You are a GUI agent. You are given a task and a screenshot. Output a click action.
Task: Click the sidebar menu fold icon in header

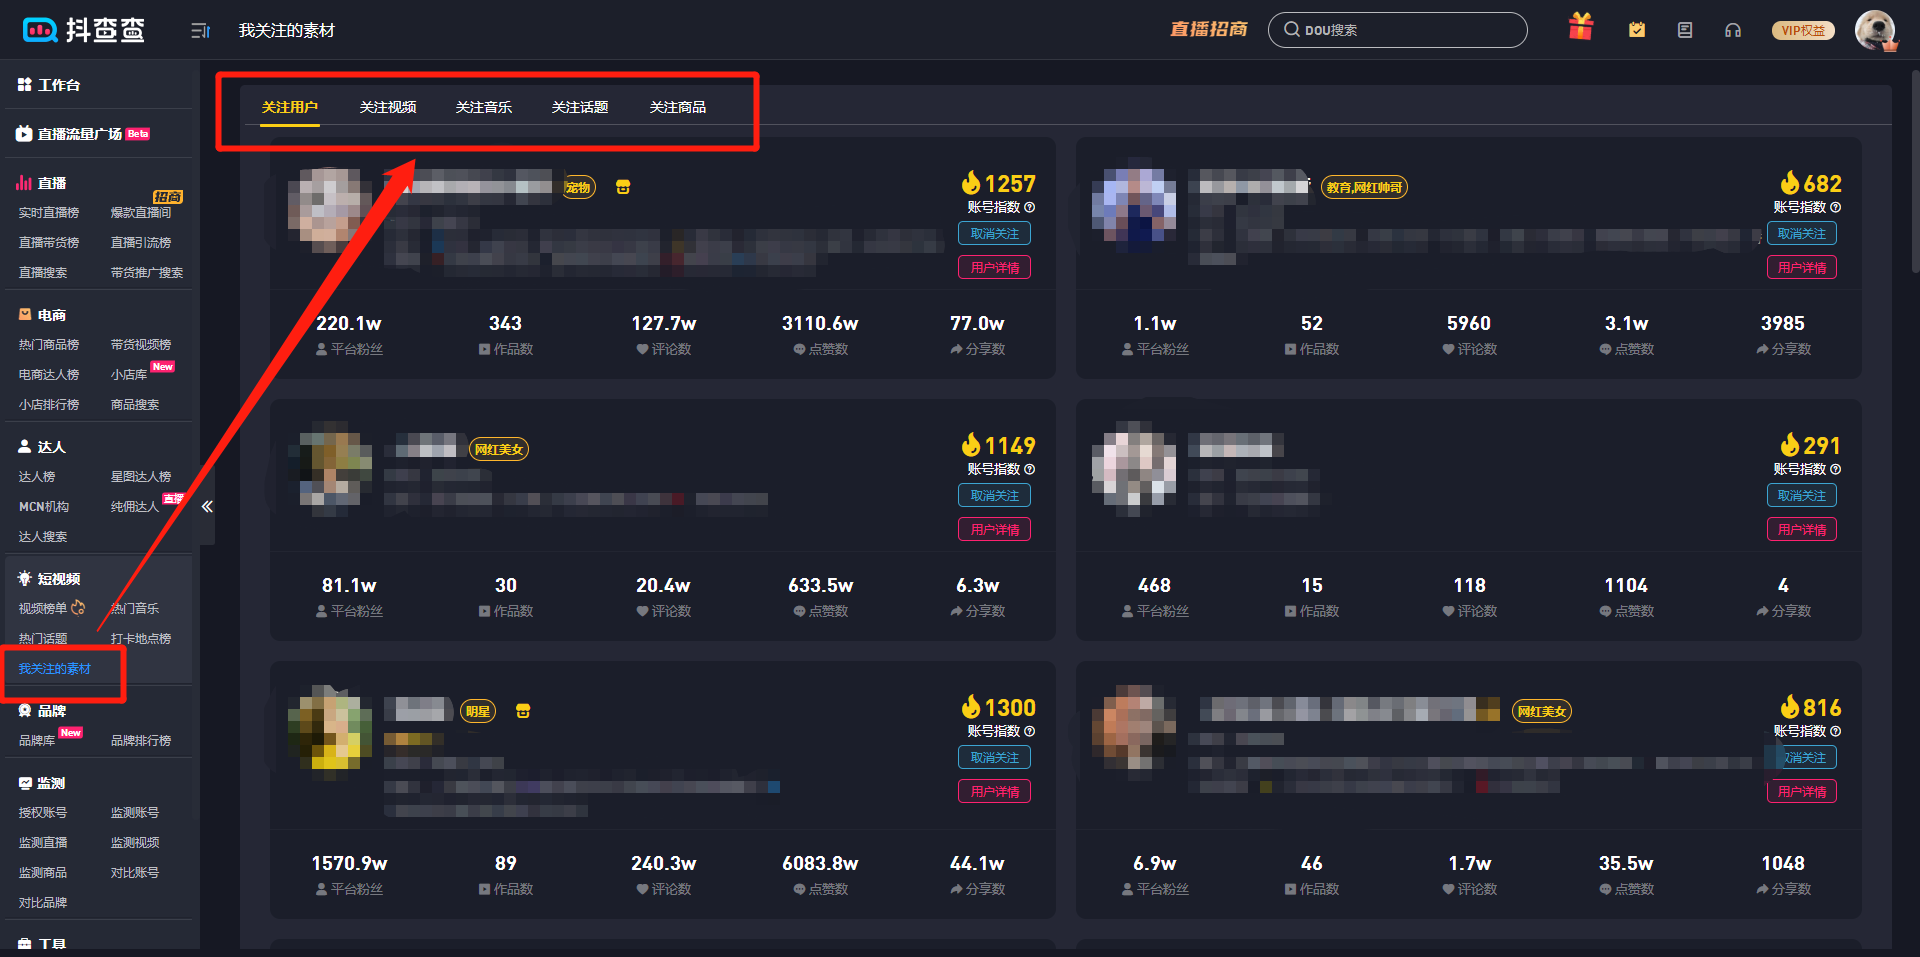[x=200, y=31]
